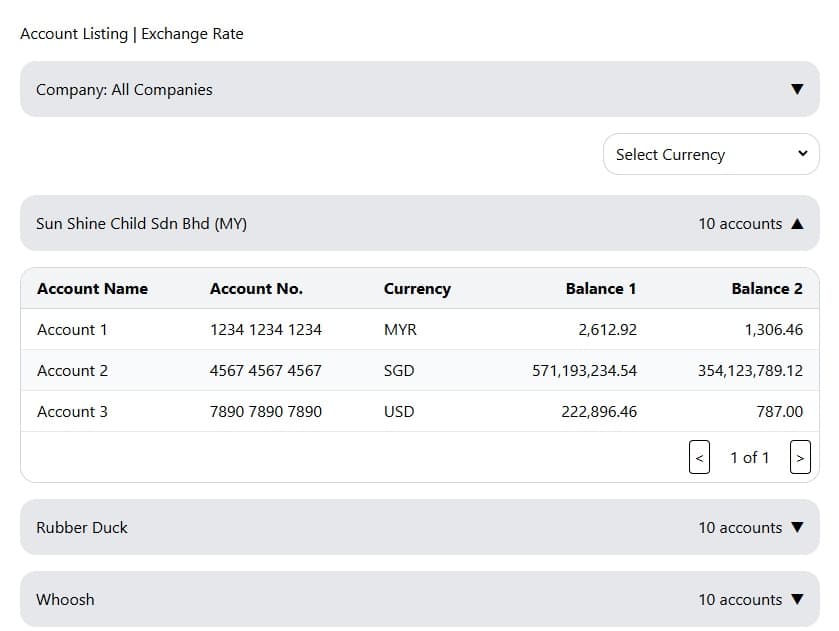Expand the Whoosh accounts section
This screenshot has width=839, height=631.
tap(420, 599)
